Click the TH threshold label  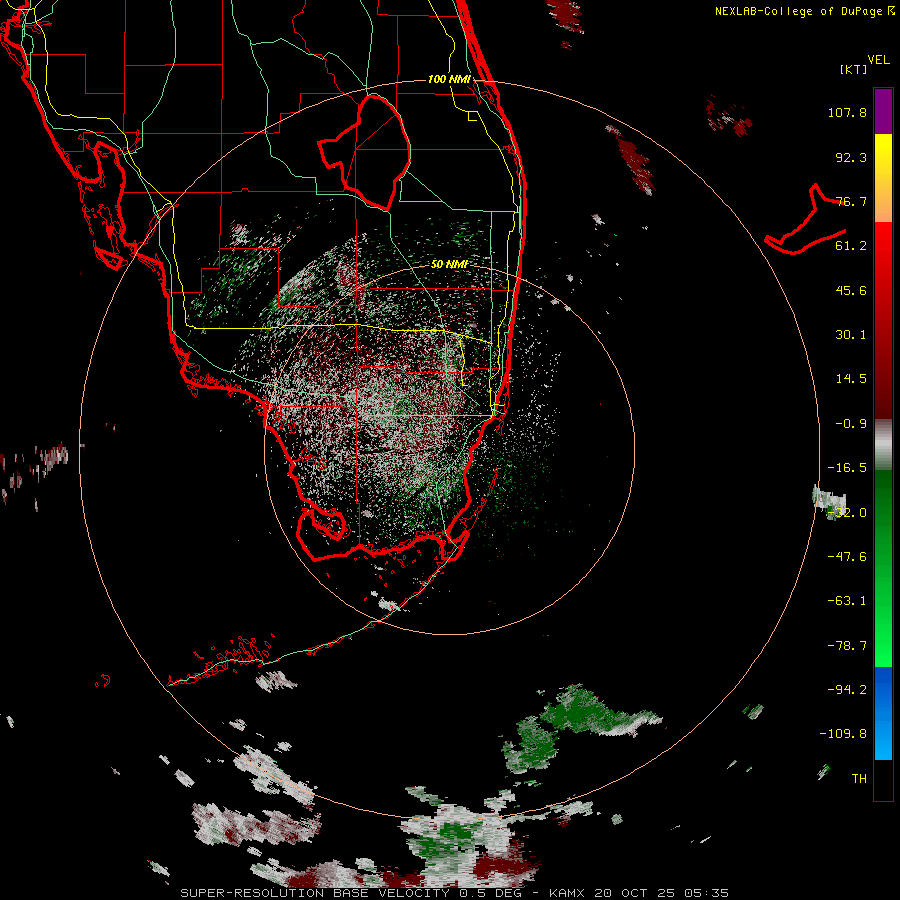859,779
